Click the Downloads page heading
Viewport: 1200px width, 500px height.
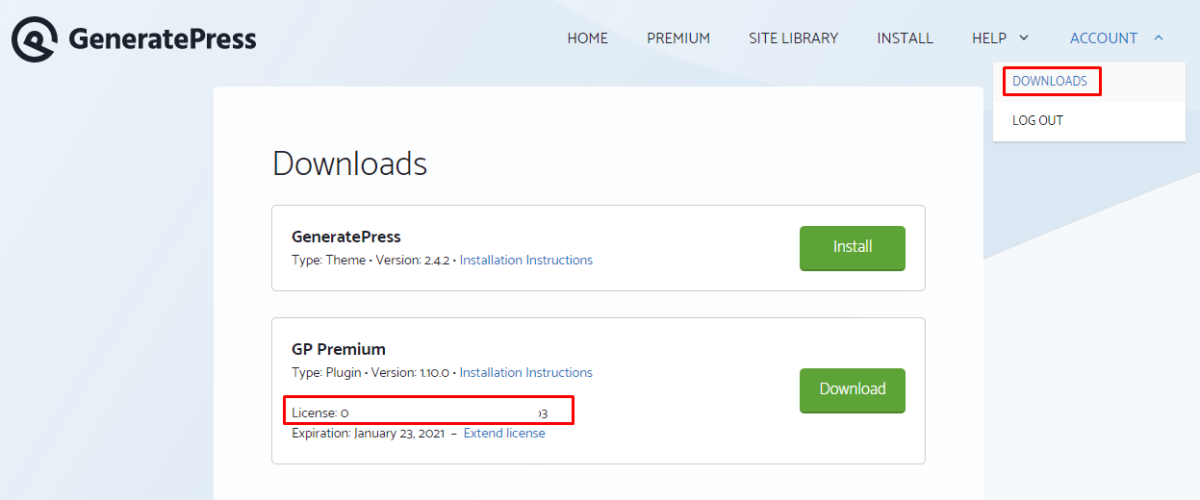[350, 163]
